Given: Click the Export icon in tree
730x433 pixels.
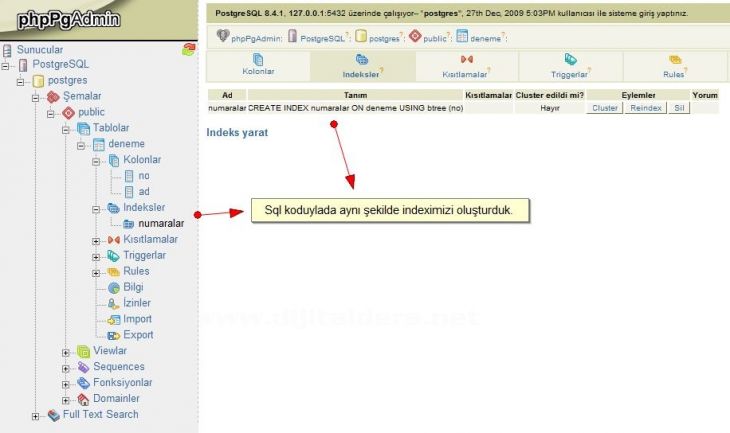Looking at the screenshot, I should [x=114, y=335].
